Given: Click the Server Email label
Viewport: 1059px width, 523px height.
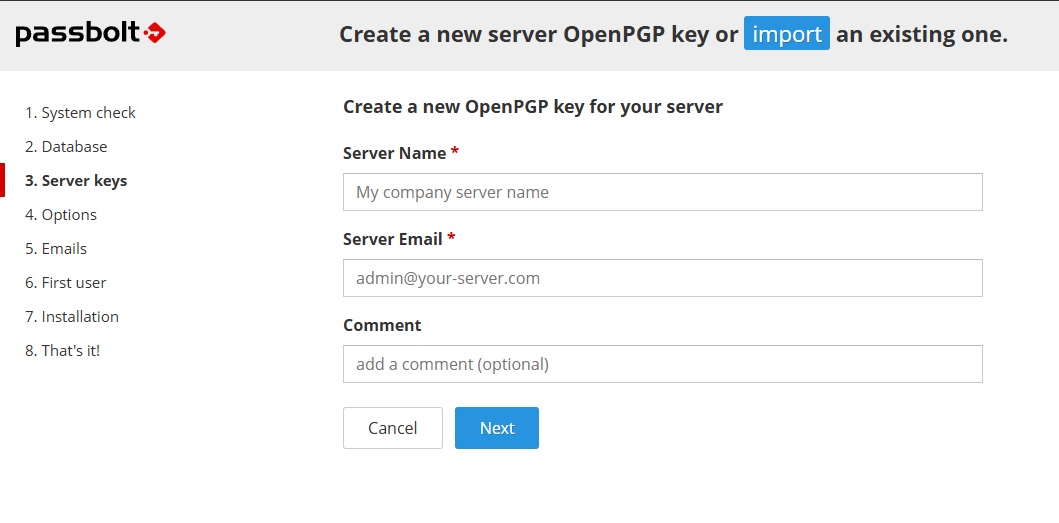Looking at the screenshot, I should pyautogui.click(x=399, y=239).
